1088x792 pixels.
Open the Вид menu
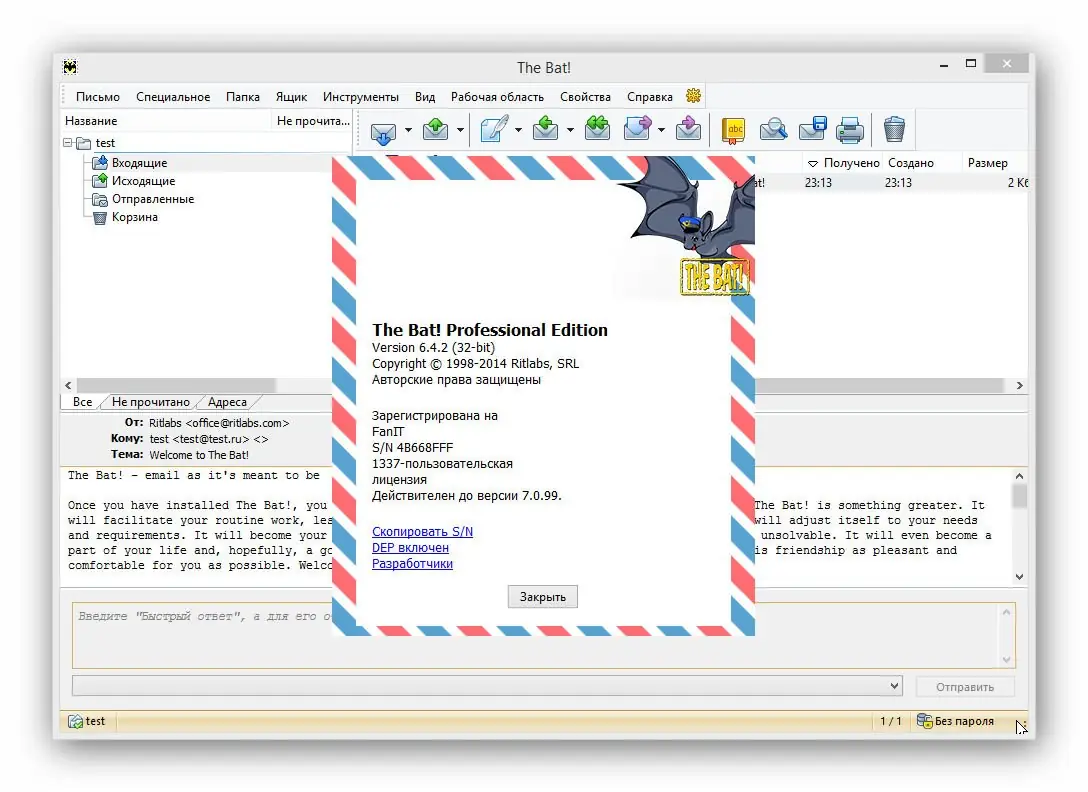click(425, 96)
